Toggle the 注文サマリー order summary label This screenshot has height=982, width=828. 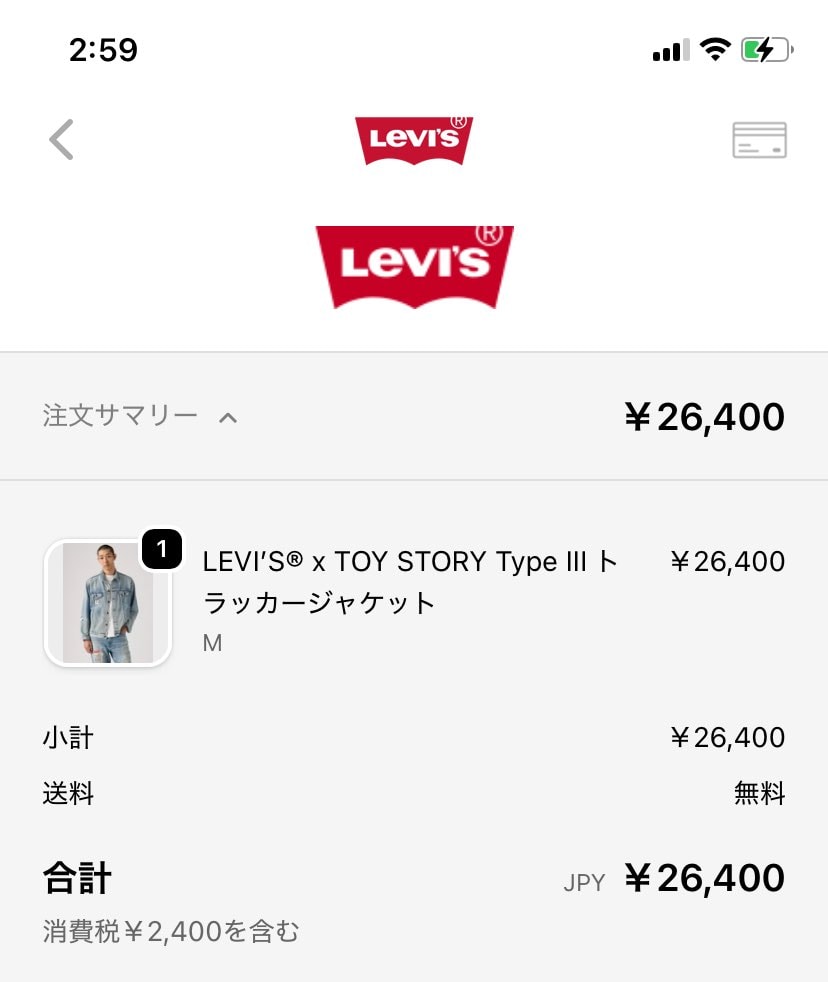(x=120, y=416)
